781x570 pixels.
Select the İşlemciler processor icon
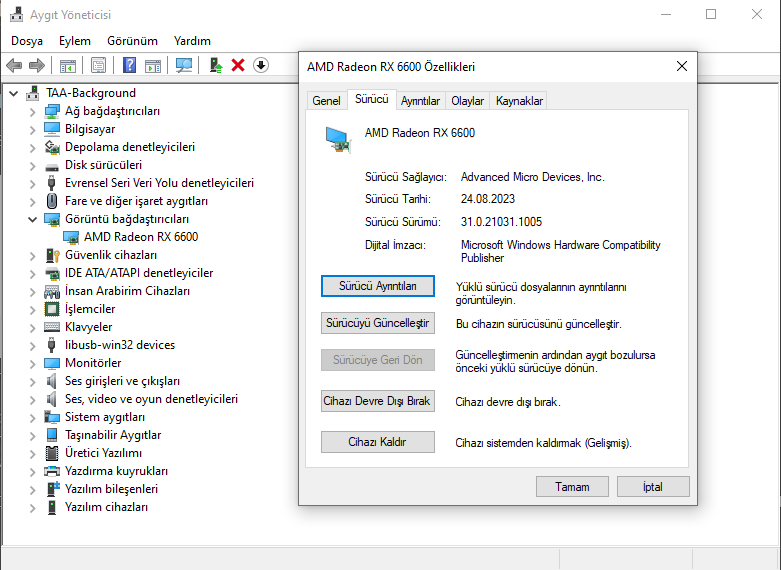[52, 309]
